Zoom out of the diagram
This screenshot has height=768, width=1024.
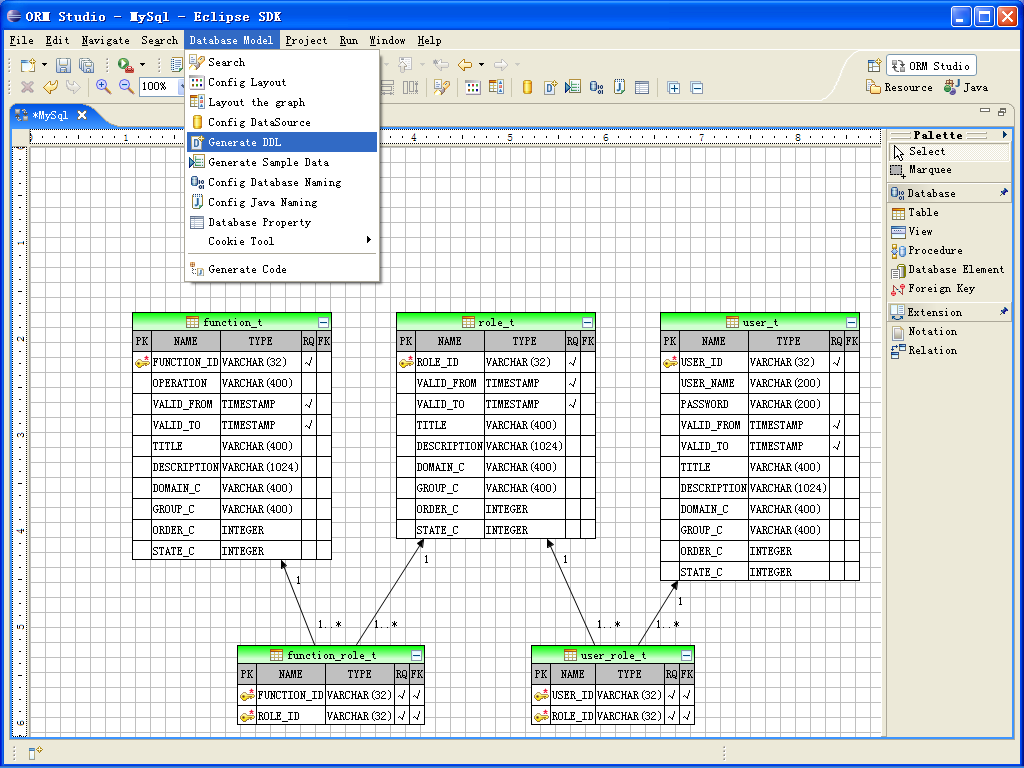(126, 87)
